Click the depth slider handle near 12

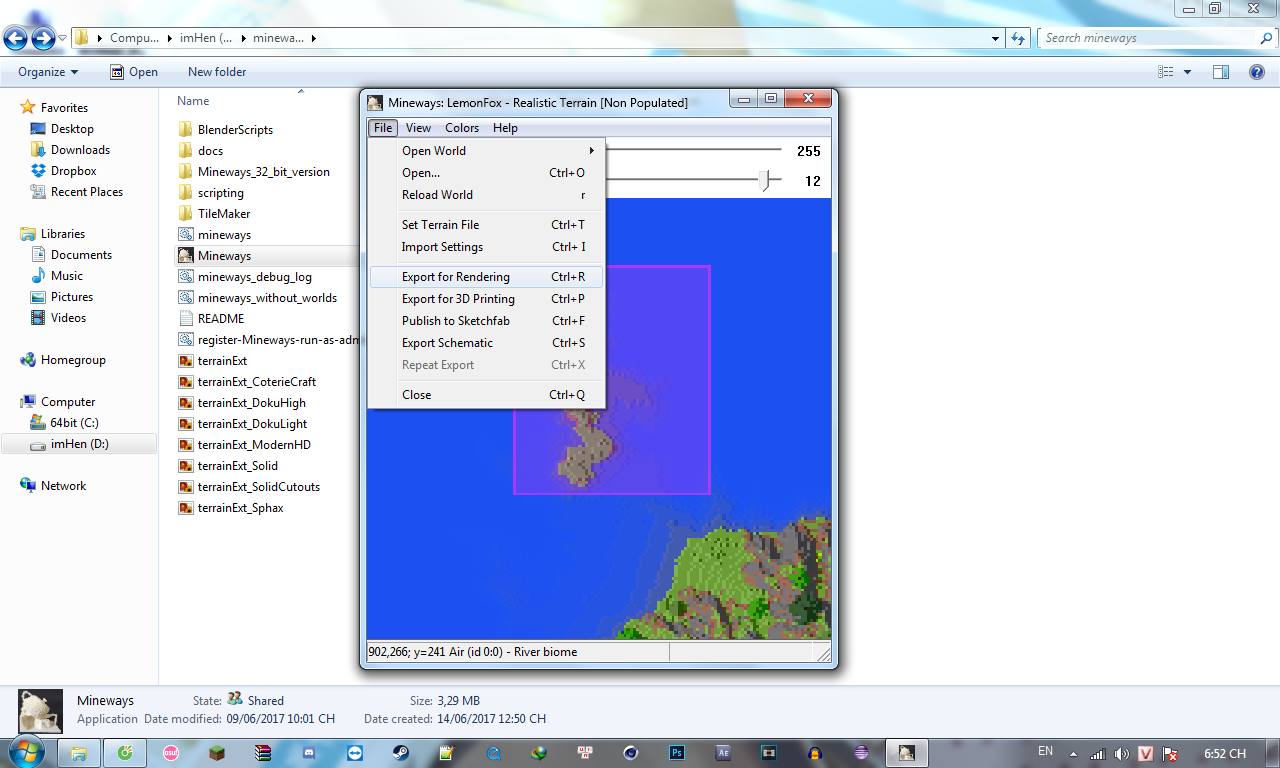[x=765, y=180]
